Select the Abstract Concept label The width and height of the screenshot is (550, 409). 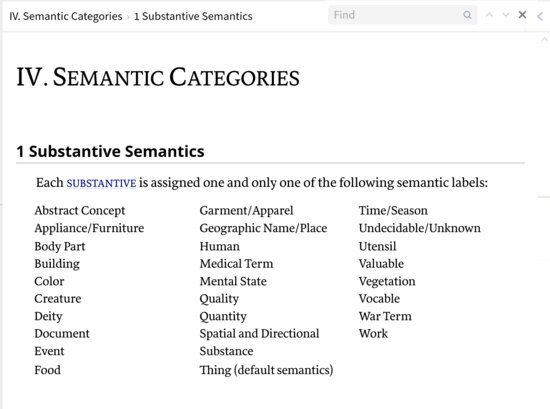click(x=80, y=210)
